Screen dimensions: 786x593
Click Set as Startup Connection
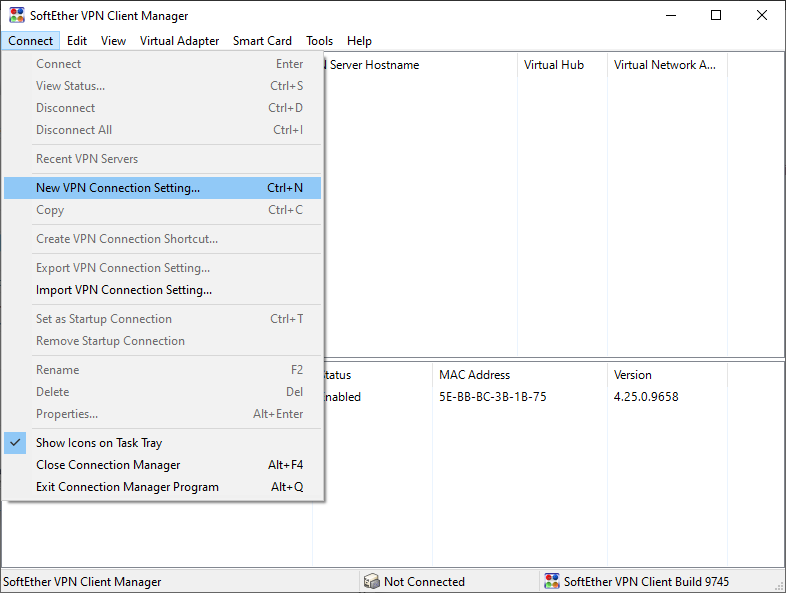pyautogui.click(x=162, y=319)
